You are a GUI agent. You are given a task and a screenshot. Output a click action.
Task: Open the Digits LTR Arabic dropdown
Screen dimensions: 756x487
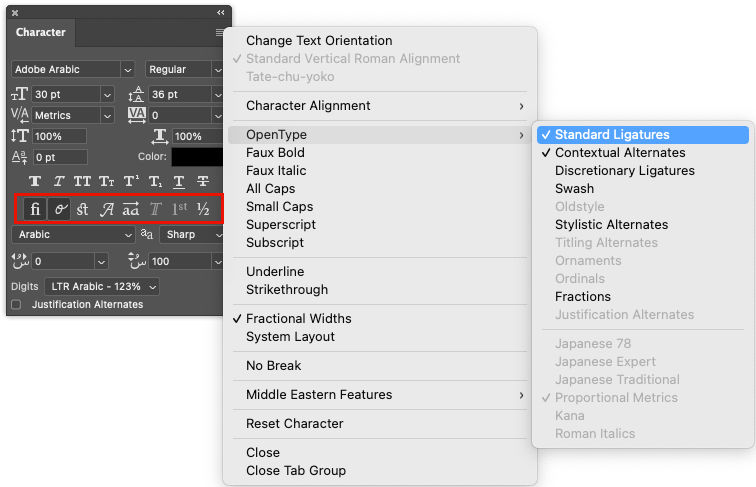point(102,286)
